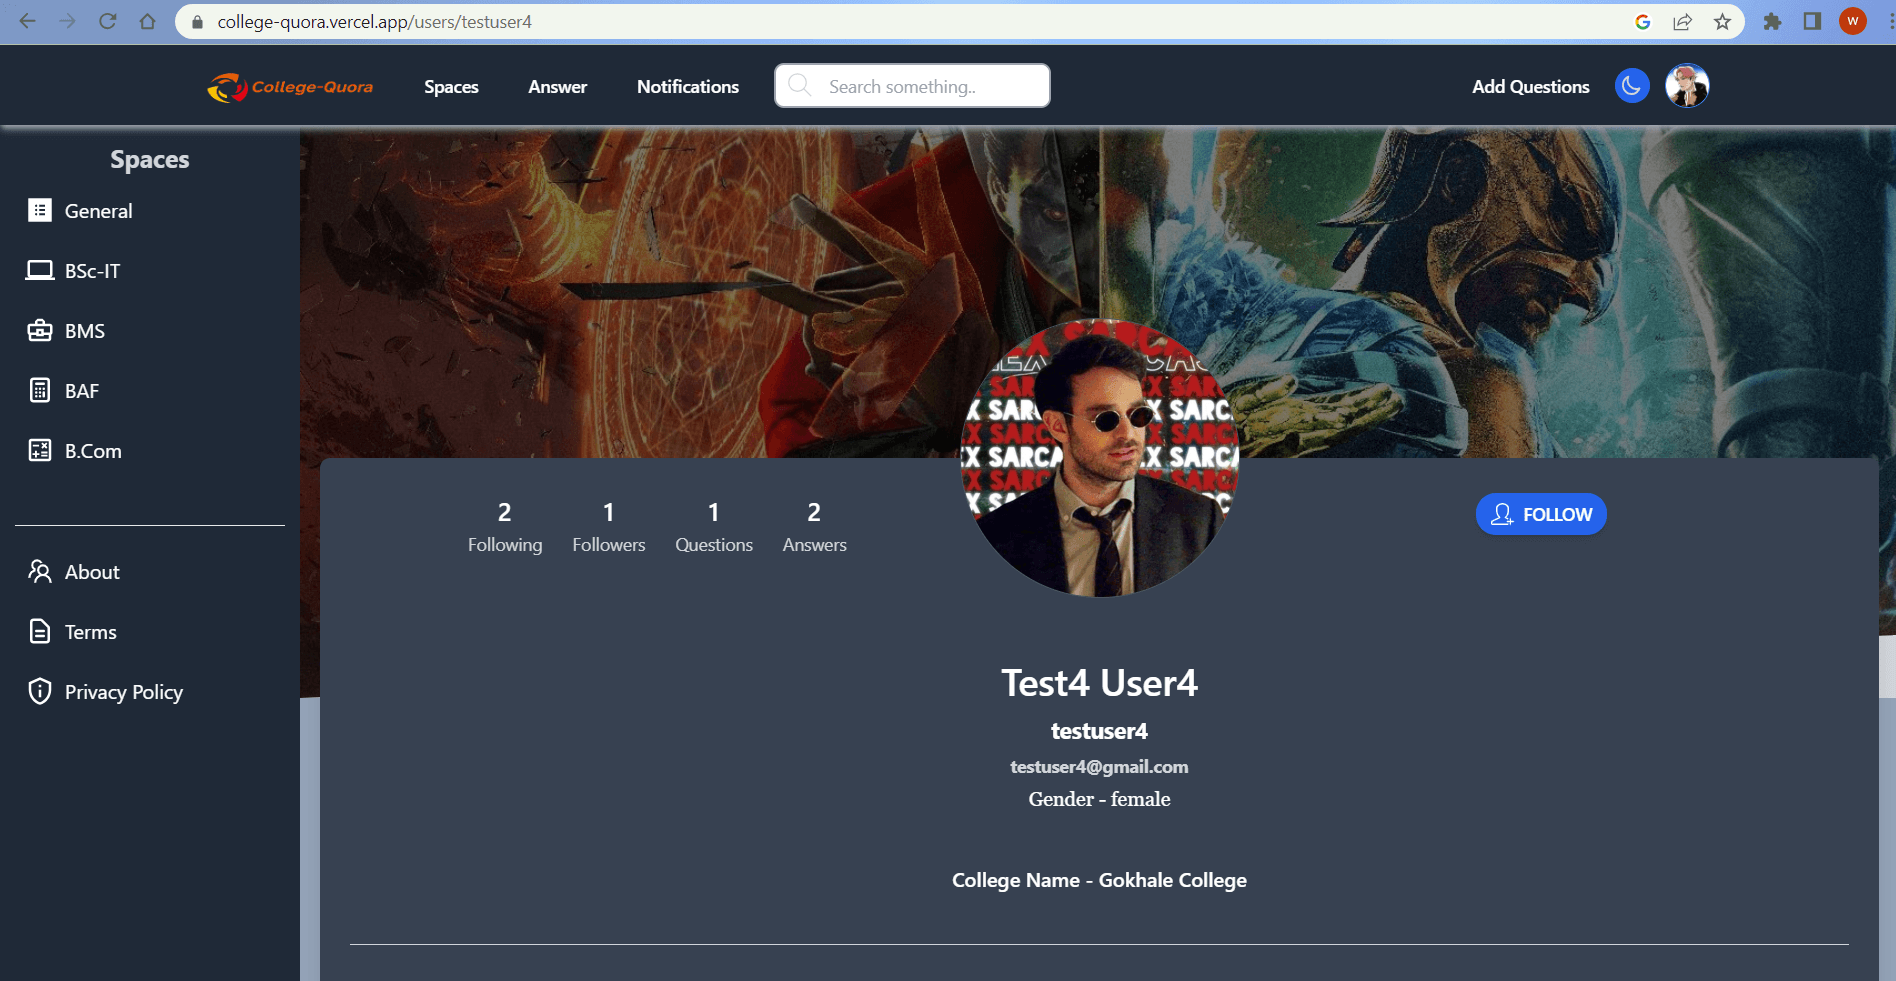The image size is (1896, 981).
Task: View the 2 Answers count
Action: tap(814, 528)
